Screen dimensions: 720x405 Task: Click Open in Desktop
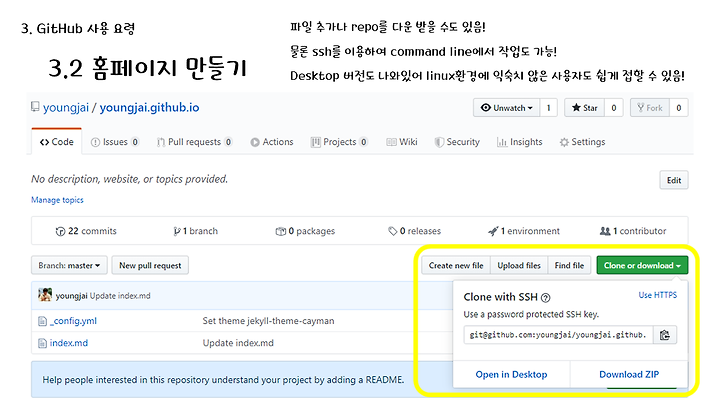512,374
